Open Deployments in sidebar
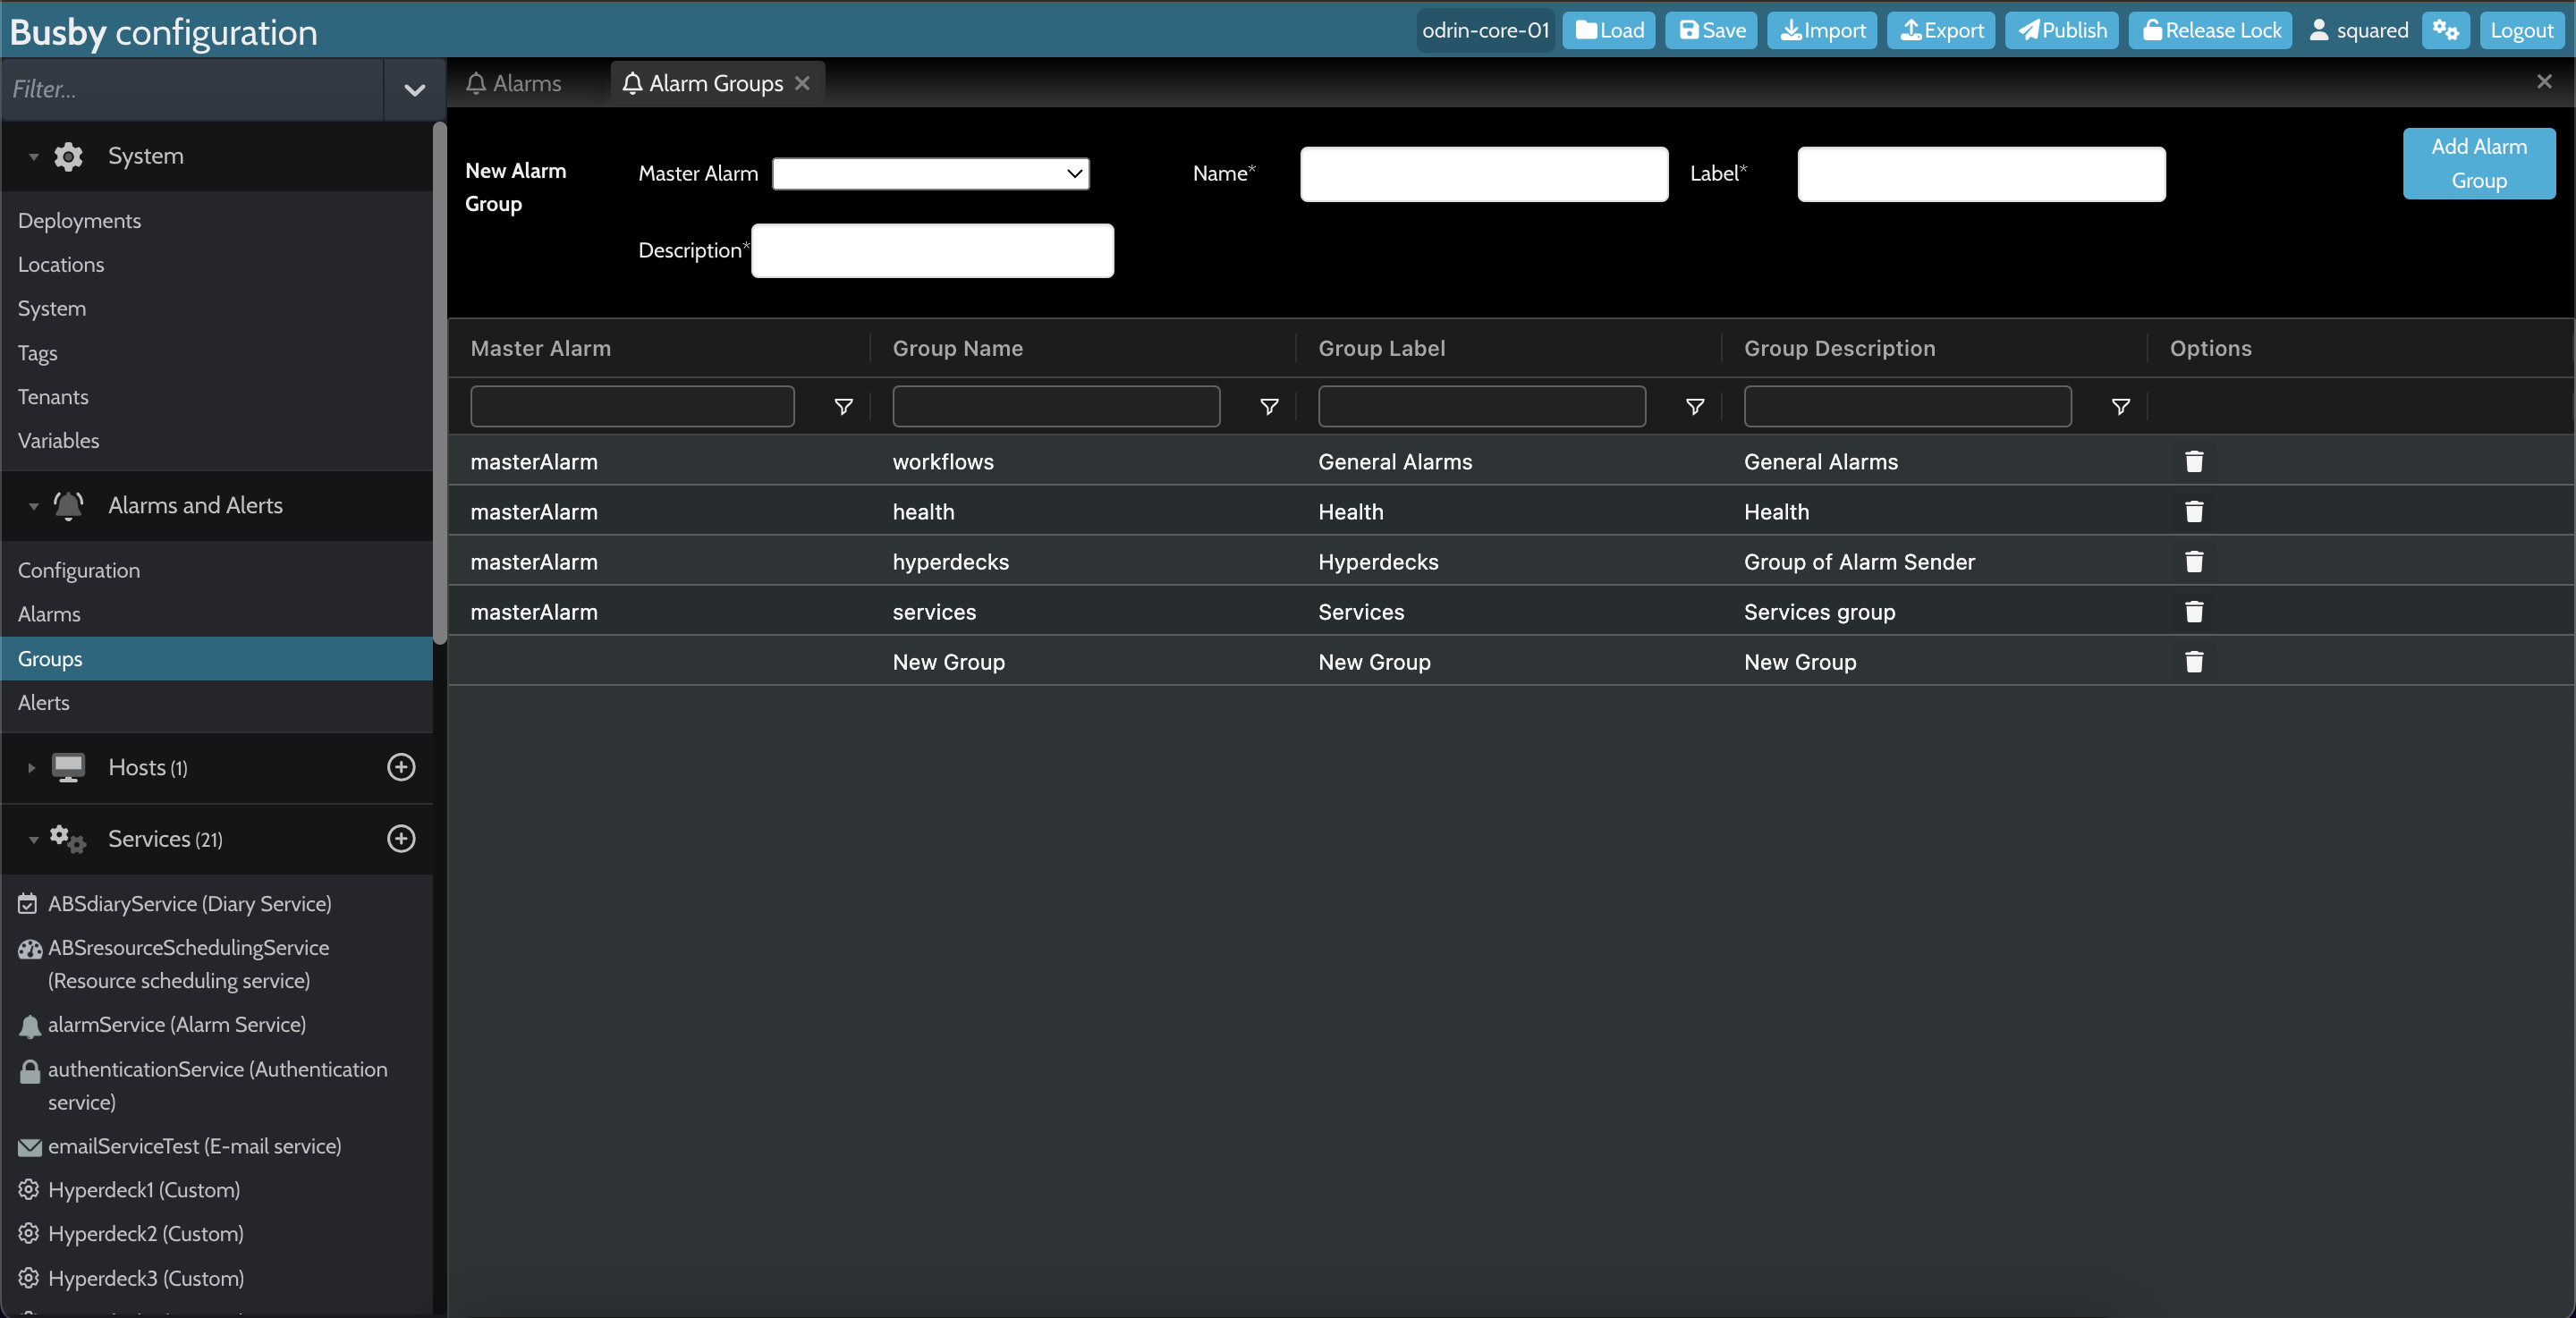Screen dimensions: 2576x1318 tap(79, 220)
